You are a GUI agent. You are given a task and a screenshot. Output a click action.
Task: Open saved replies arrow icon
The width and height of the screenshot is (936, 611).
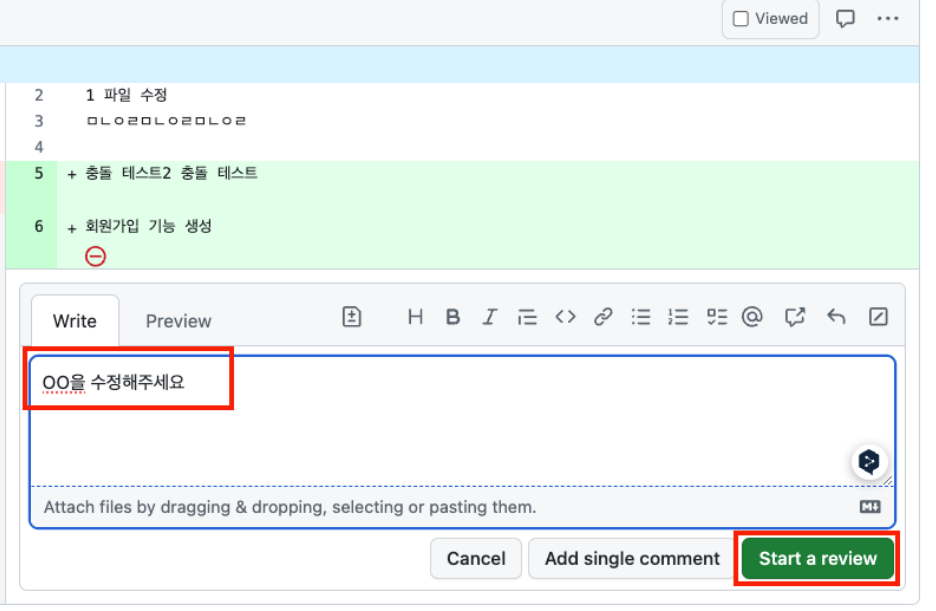coord(836,316)
